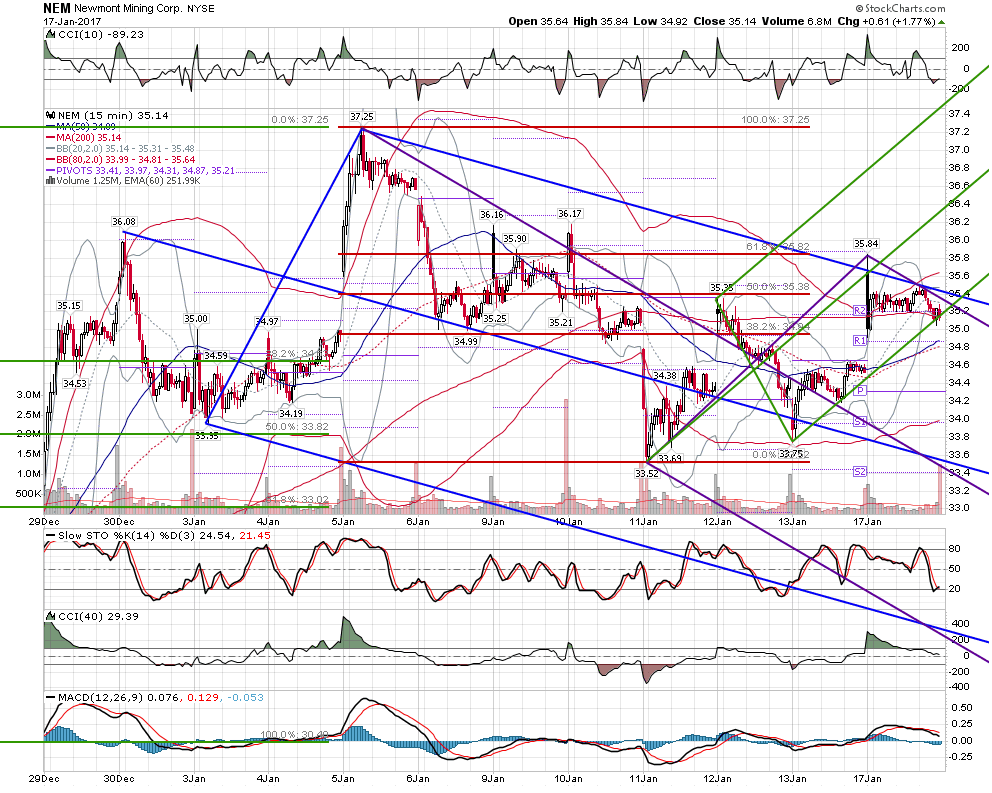Click the 100.0%: 37.25 Fibonacci label
This screenshot has height=793, width=992.
[775, 120]
